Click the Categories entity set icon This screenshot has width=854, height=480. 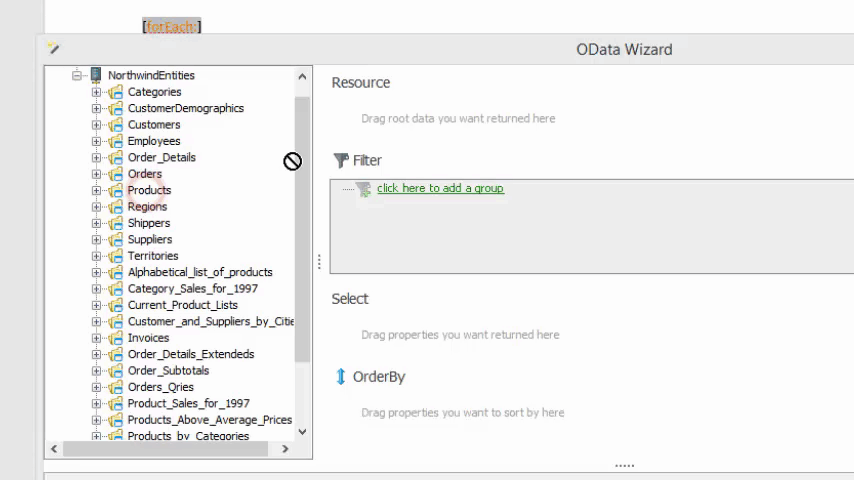tap(115, 92)
